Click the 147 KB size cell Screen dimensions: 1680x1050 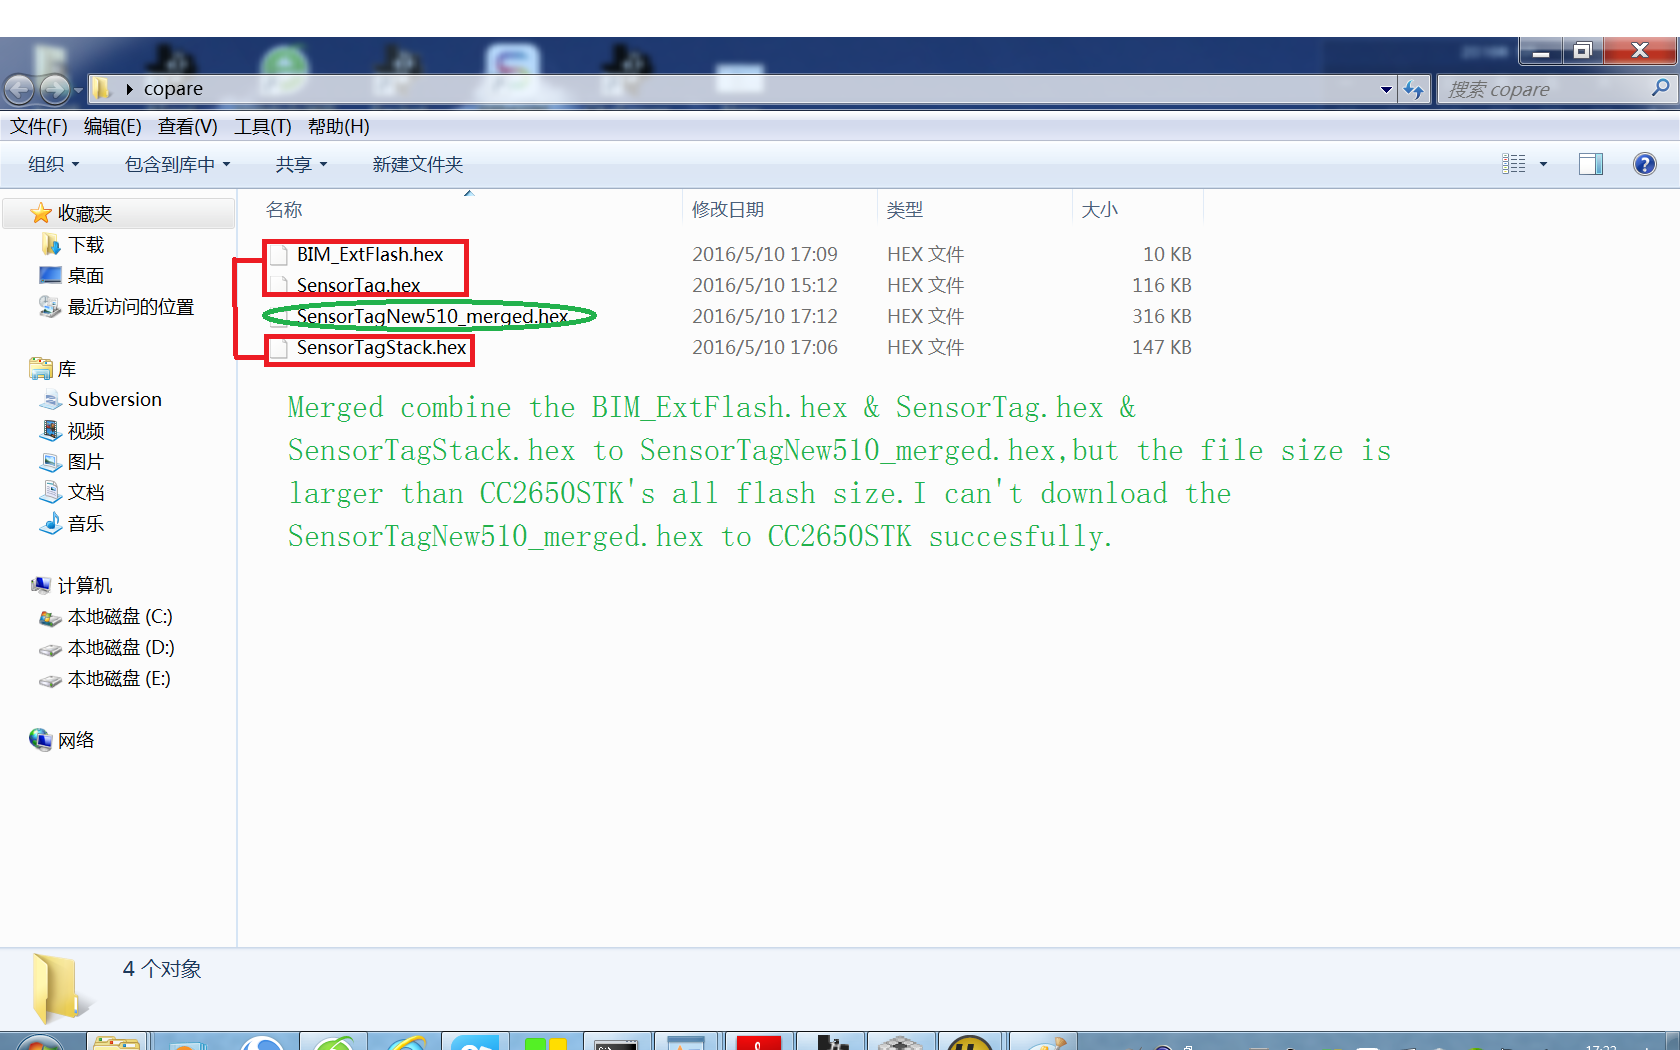[x=1162, y=347]
